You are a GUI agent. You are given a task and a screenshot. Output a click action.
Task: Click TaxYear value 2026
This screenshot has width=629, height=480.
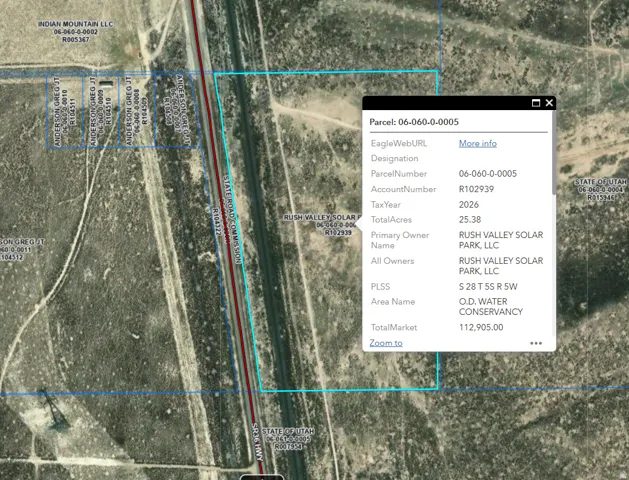click(469, 205)
